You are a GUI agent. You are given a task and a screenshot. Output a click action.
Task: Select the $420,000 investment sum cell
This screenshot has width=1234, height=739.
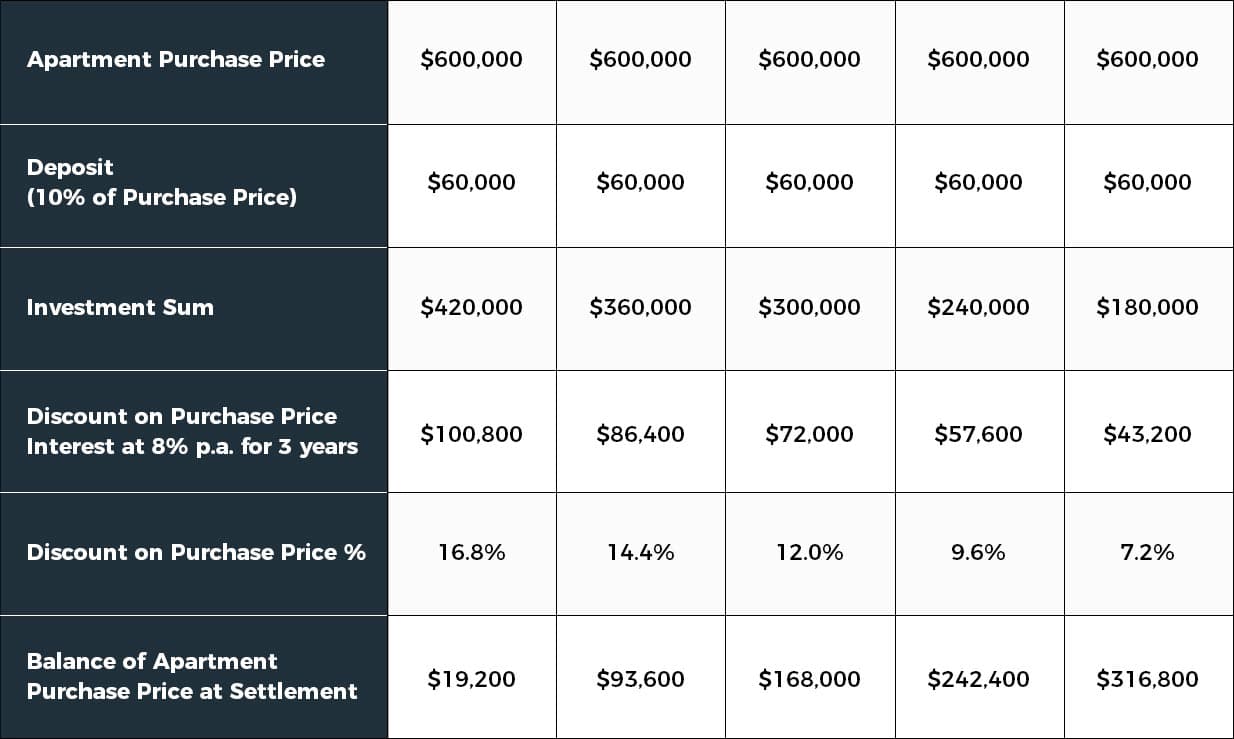point(472,309)
